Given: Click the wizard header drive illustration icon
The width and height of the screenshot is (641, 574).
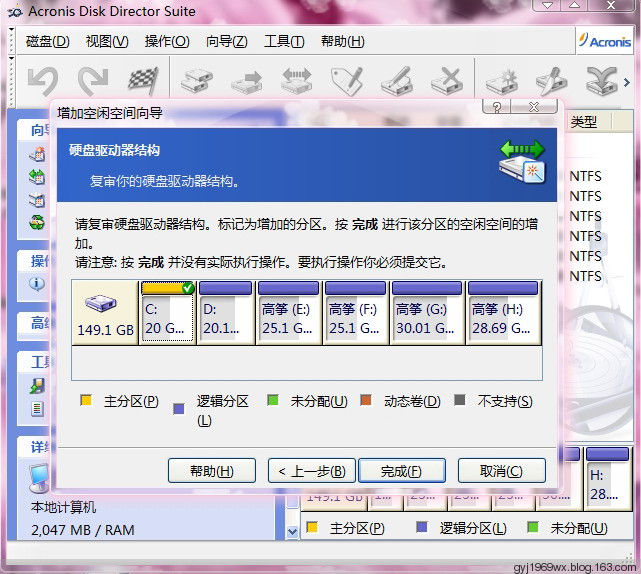Looking at the screenshot, I should (x=522, y=162).
